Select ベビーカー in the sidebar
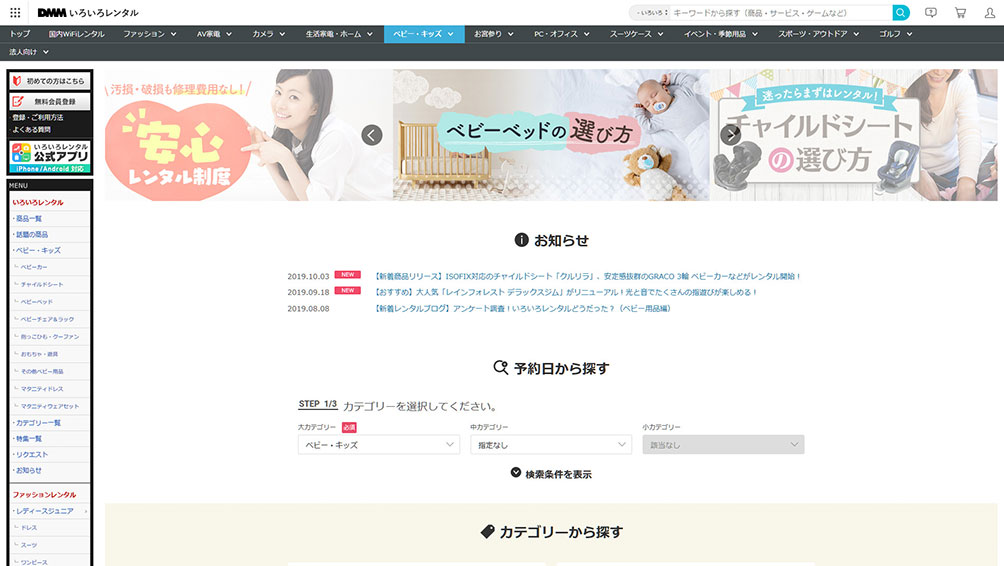 (x=34, y=267)
